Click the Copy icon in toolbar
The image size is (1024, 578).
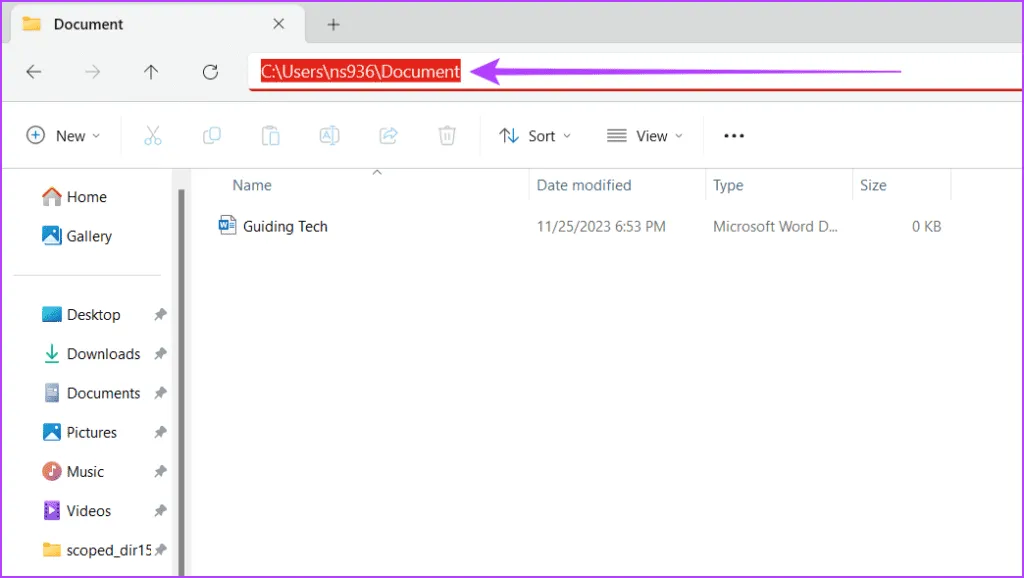point(212,136)
